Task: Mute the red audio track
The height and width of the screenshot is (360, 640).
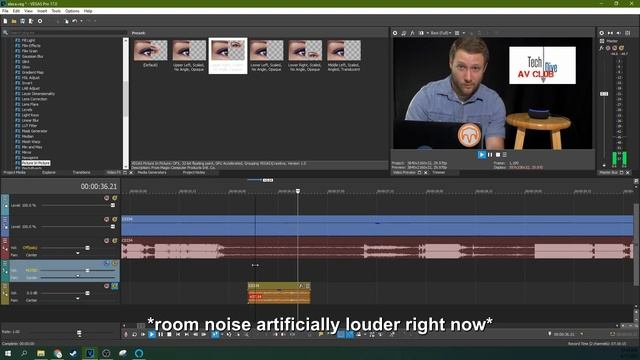Action: pyautogui.click(x=107, y=241)
